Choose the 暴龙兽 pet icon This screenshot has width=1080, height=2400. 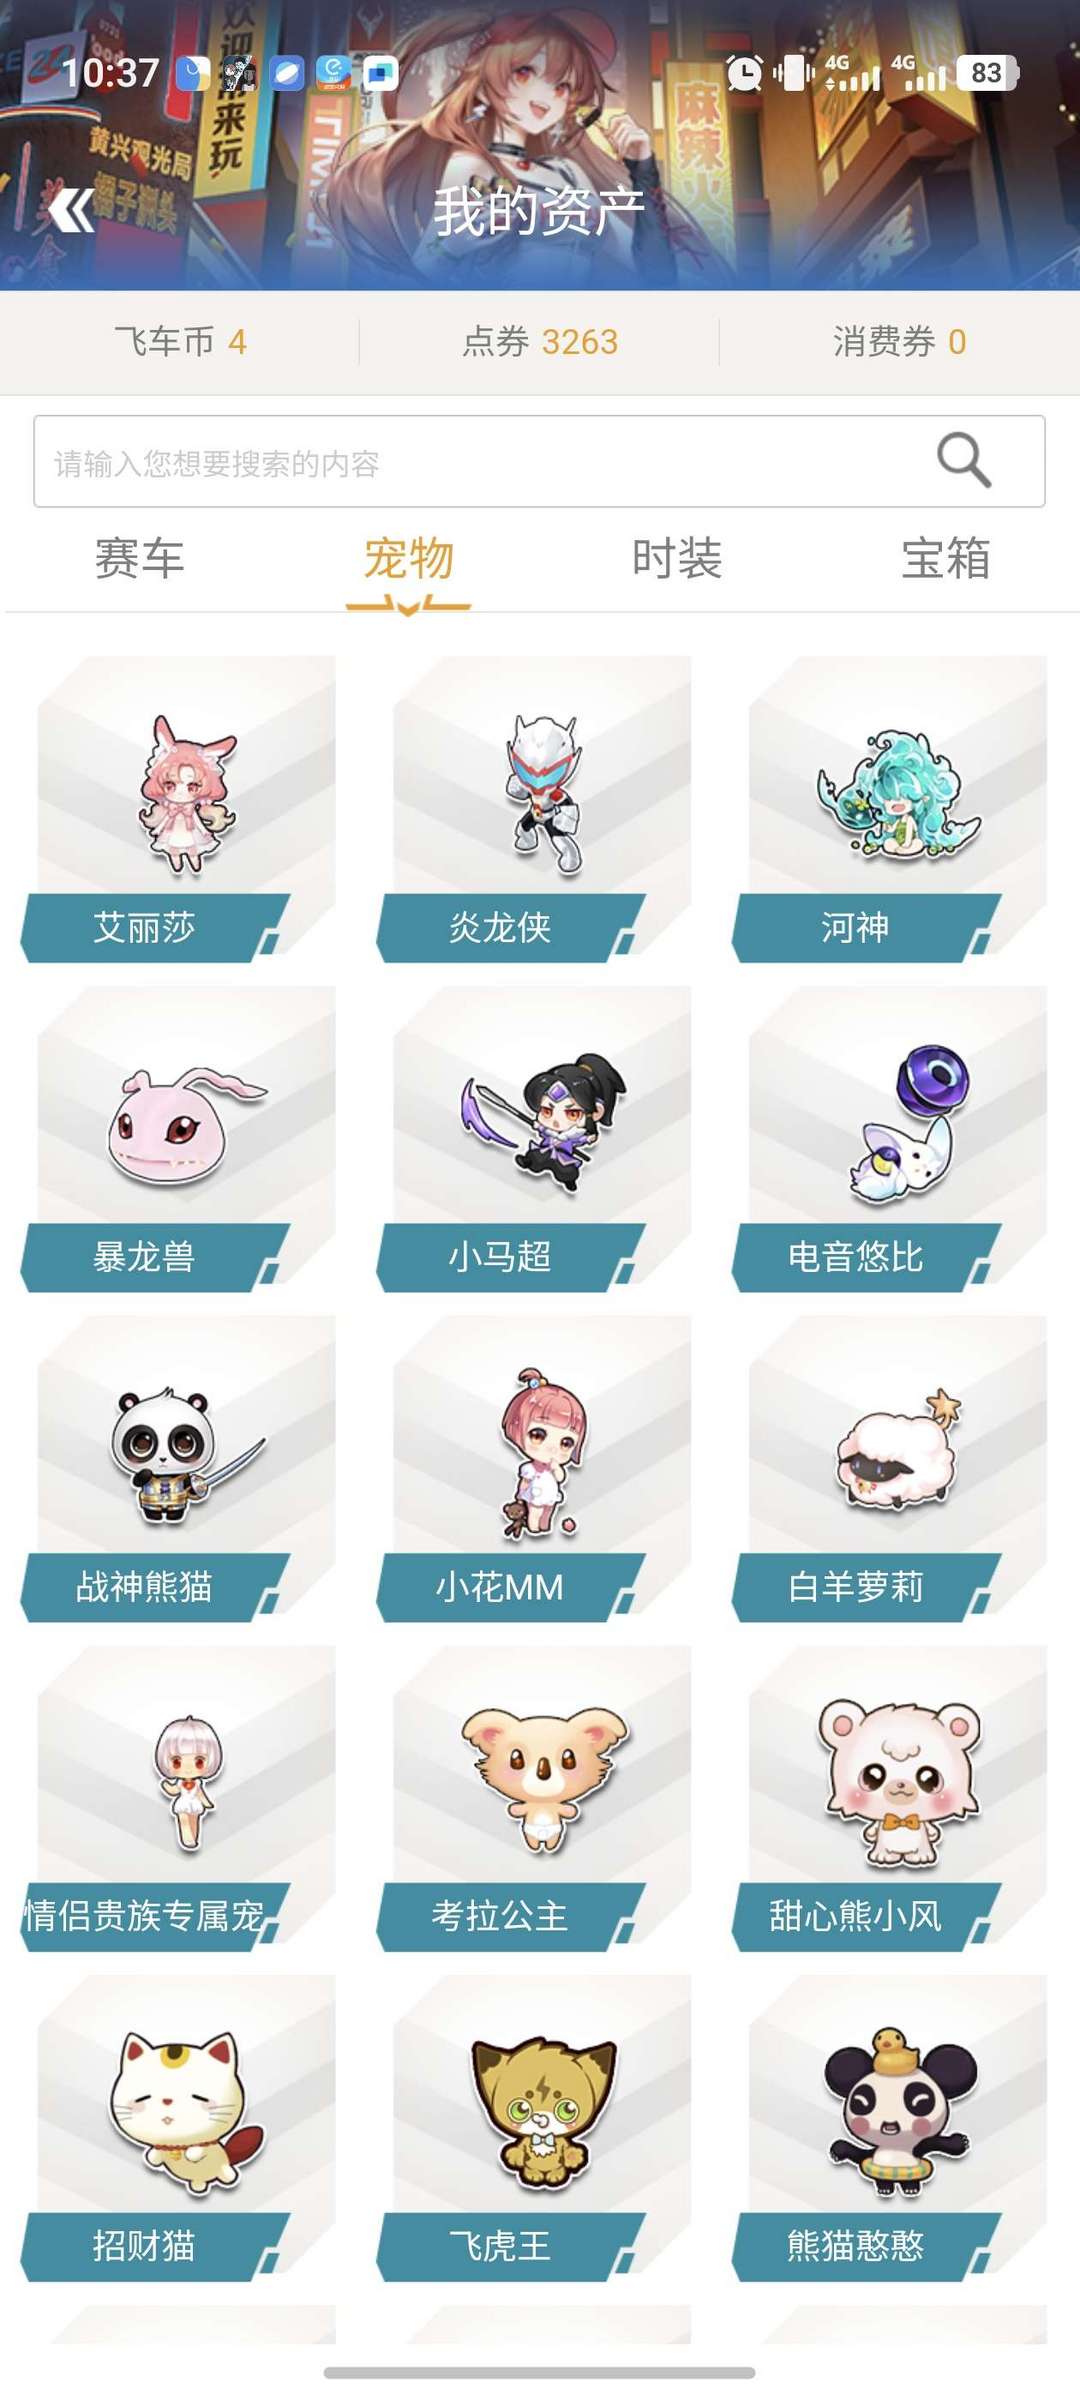(187, 1125)
